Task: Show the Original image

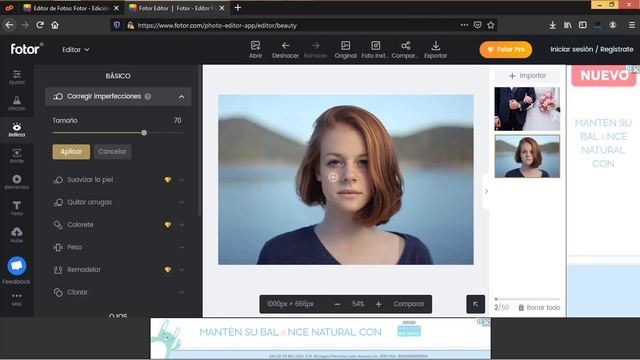Action: pos(346,50)
